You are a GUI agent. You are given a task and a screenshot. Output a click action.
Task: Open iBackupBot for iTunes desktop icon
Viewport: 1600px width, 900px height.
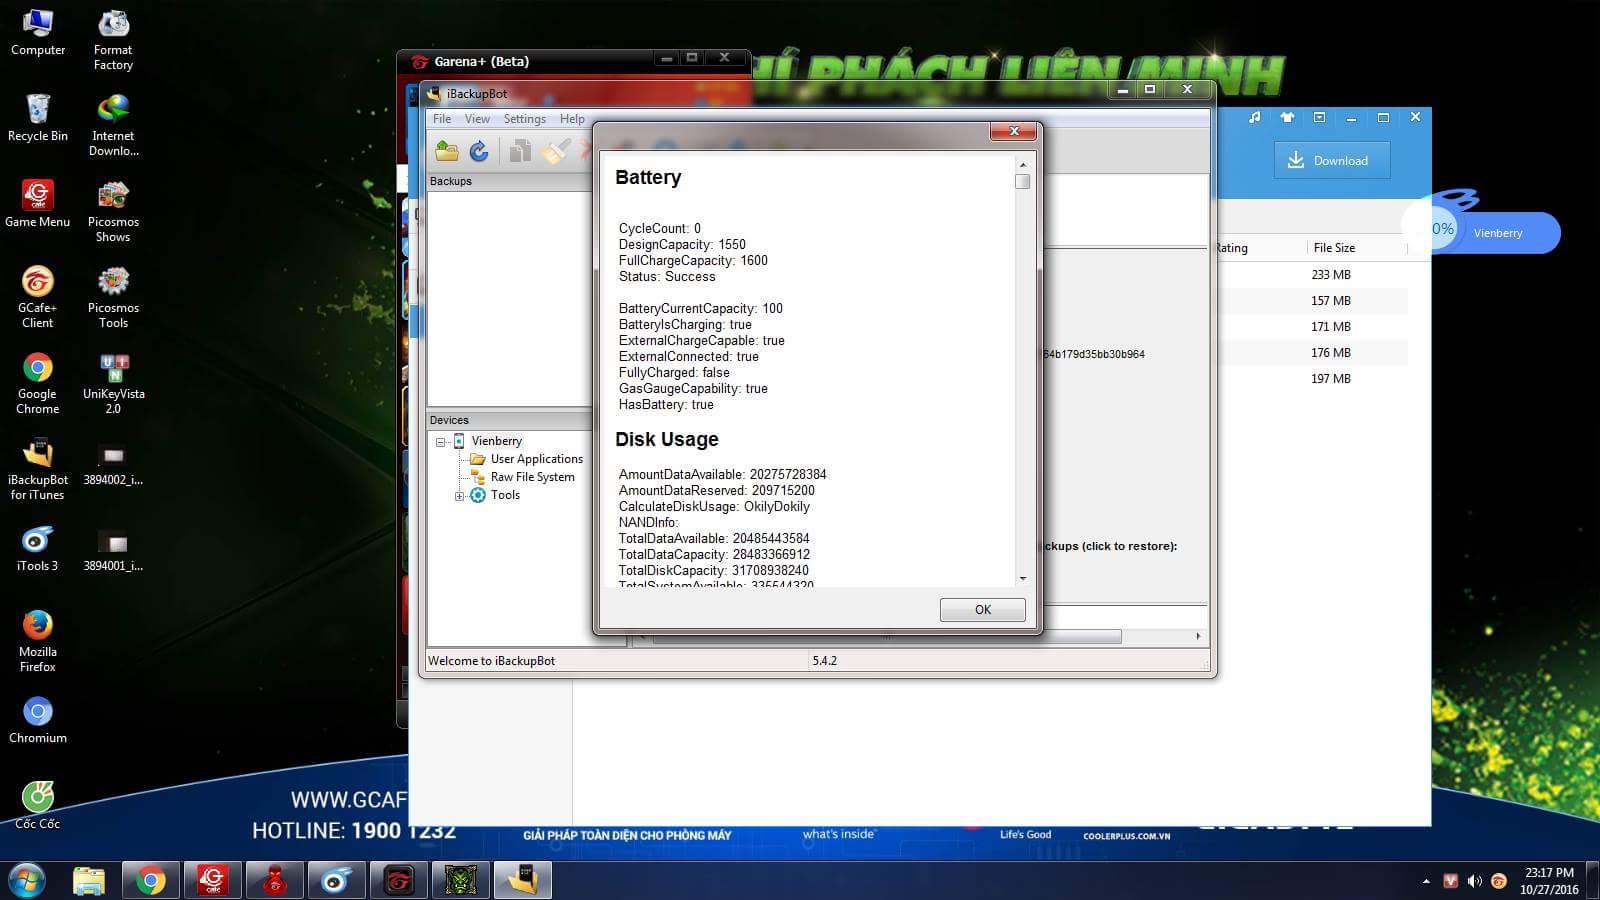click(38, 468)
